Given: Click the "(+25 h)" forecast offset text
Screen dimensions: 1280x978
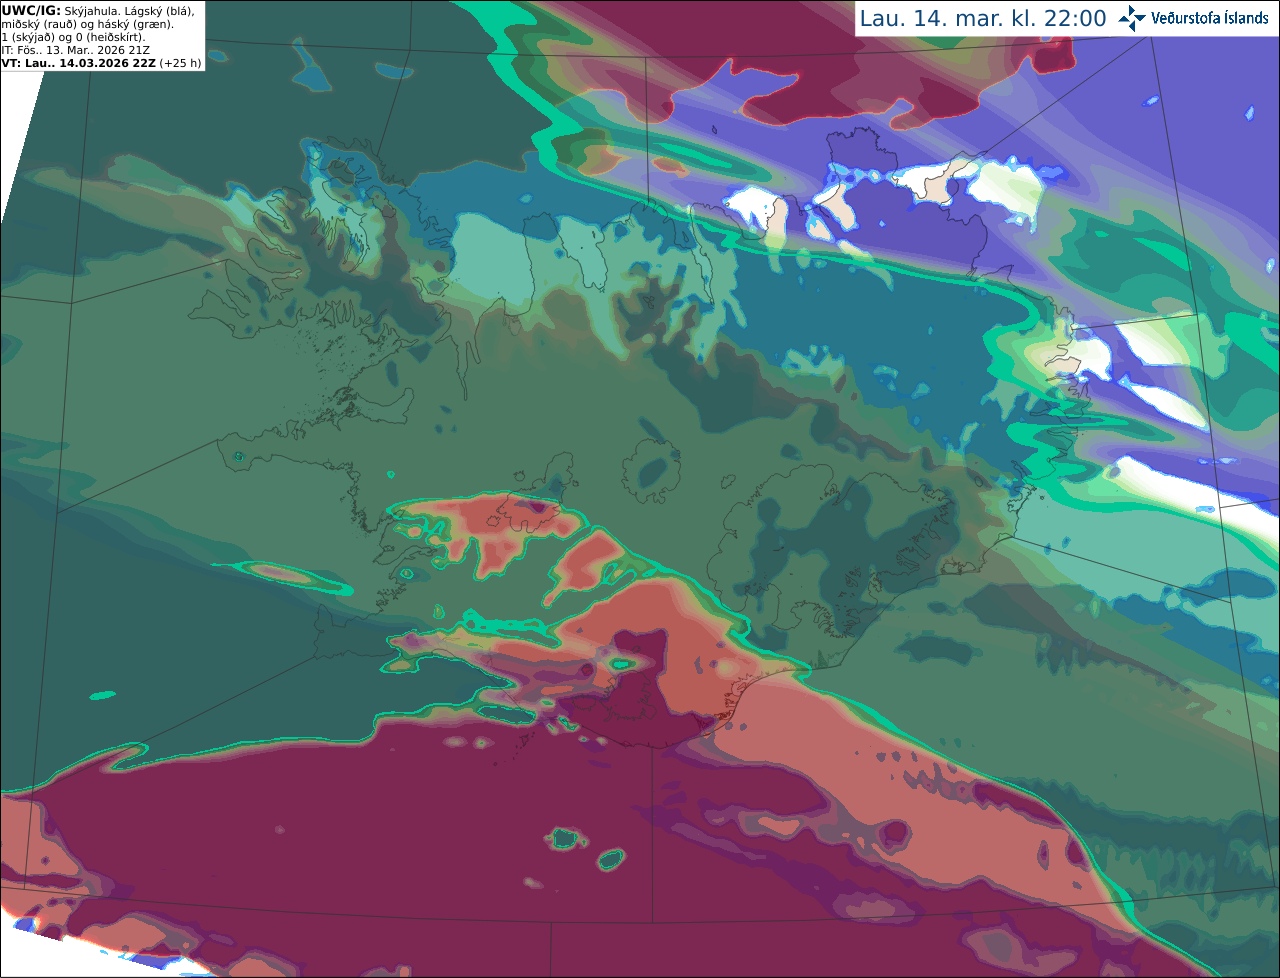Looking at the screenshot, I should 180,63.
